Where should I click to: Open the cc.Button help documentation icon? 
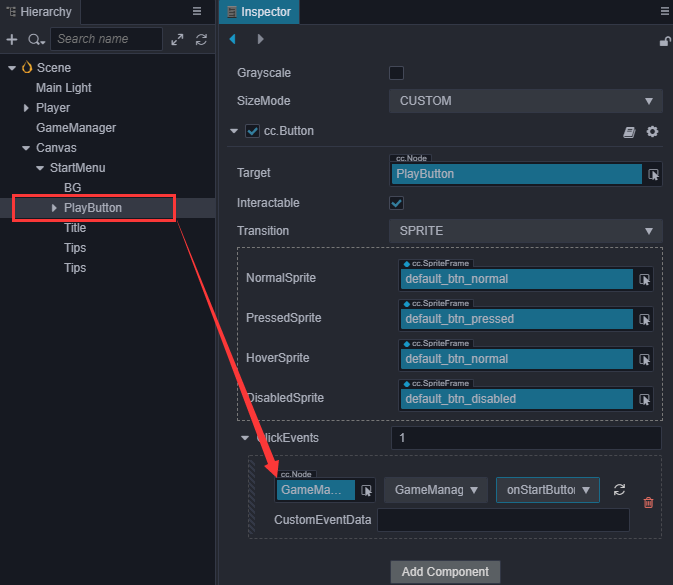point(629,131)
